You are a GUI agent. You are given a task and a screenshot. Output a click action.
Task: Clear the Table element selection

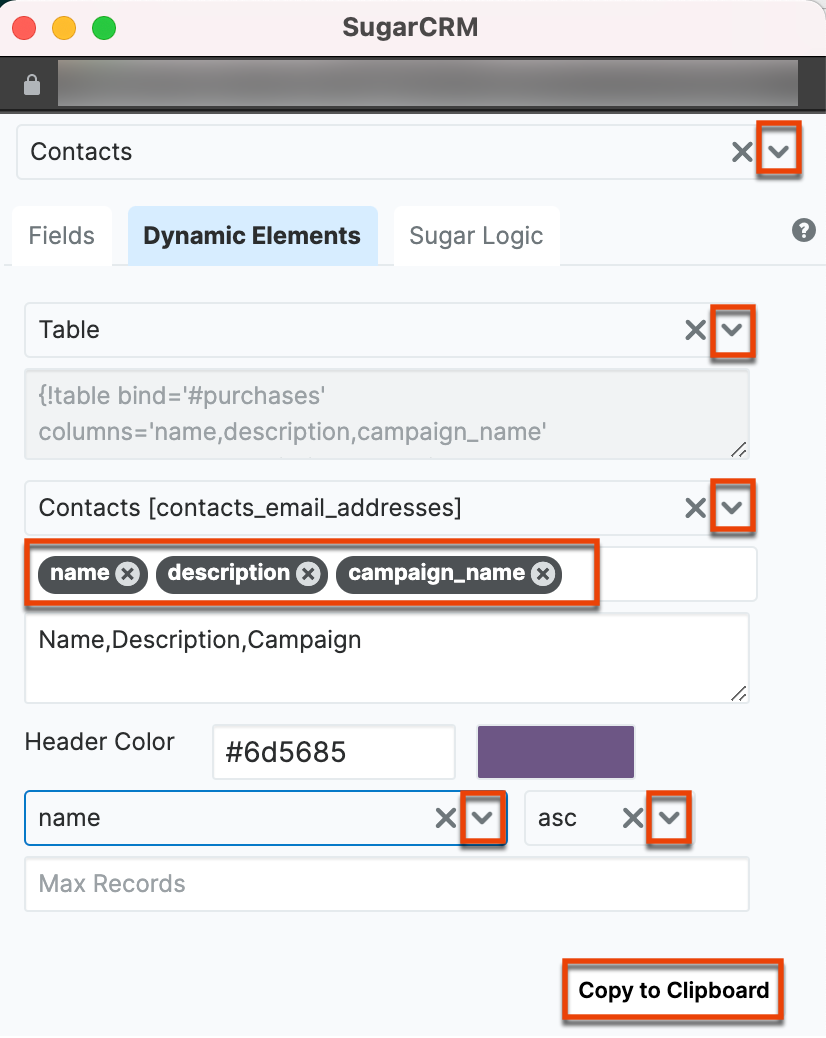695,330
